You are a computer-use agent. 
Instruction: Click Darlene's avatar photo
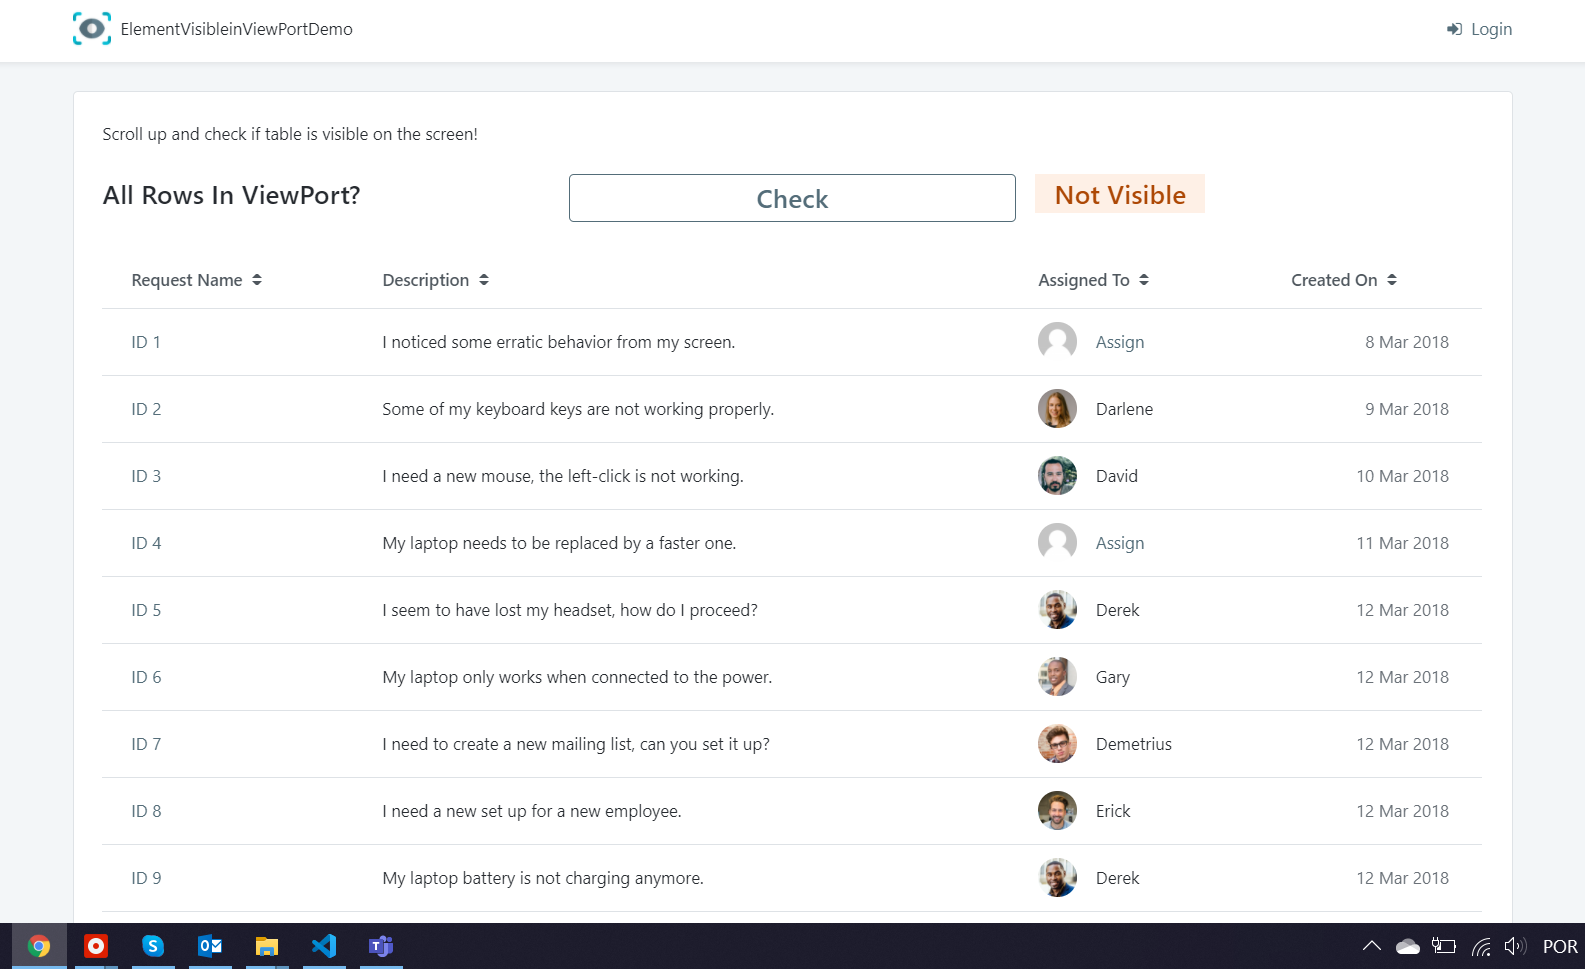click(1057, 409)
